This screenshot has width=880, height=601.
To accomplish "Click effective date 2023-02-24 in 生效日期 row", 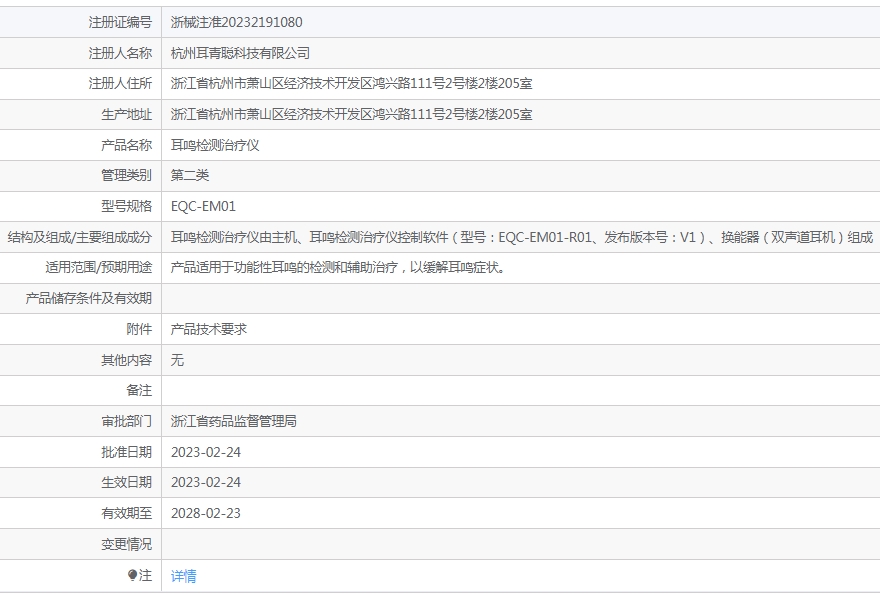I will 205,483.
